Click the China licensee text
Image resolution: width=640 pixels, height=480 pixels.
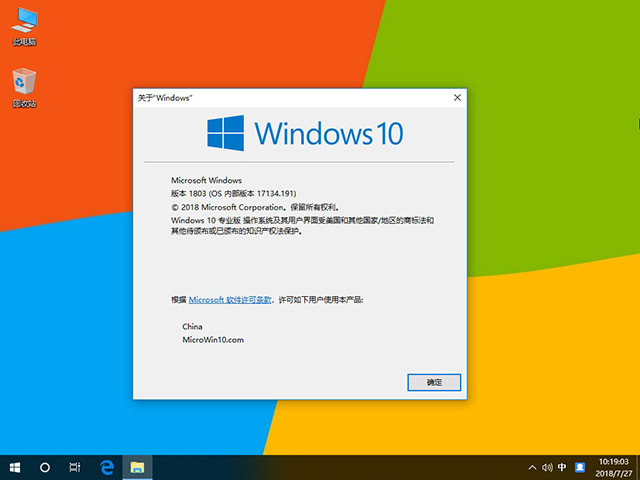tap(192, 327)
